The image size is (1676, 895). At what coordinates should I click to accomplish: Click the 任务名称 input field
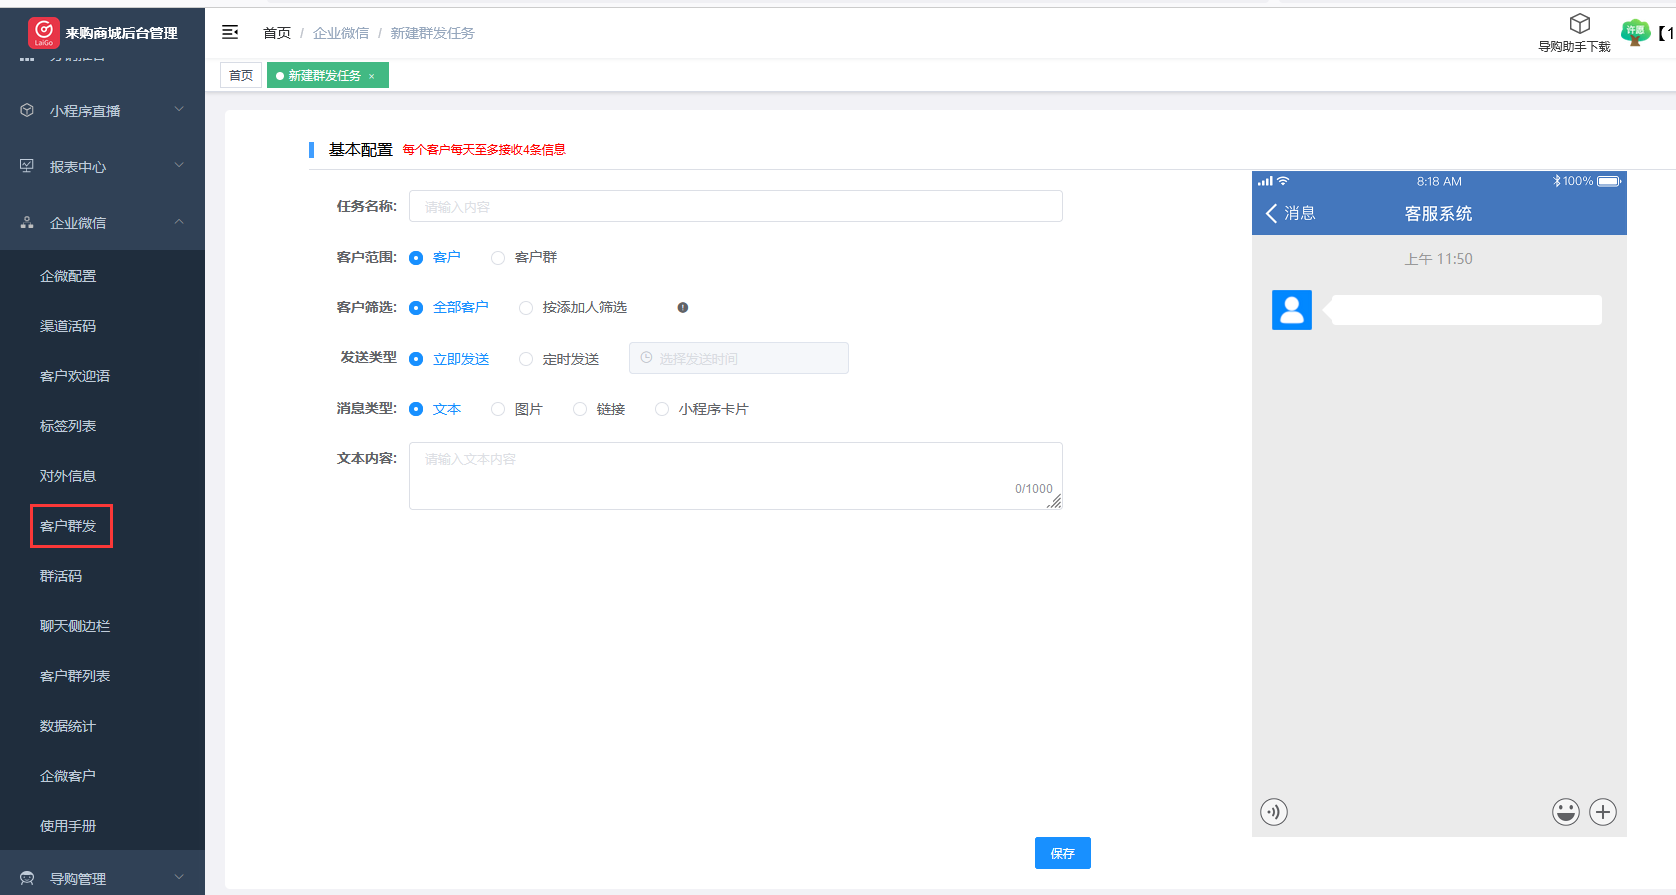735,207
